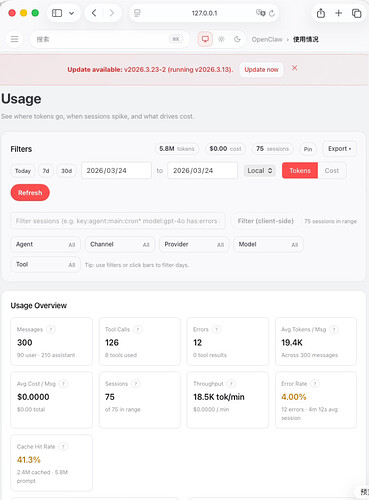The image size is (369, 500).
Task: Toggle the Safari sidebar
Action: (57, 13)
